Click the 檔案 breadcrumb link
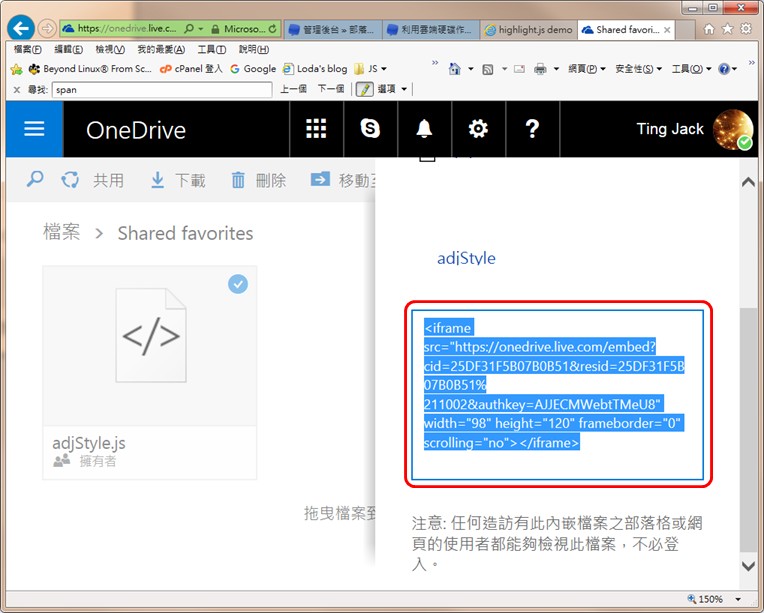Screen dimensions: 764x613 point(61,232)
